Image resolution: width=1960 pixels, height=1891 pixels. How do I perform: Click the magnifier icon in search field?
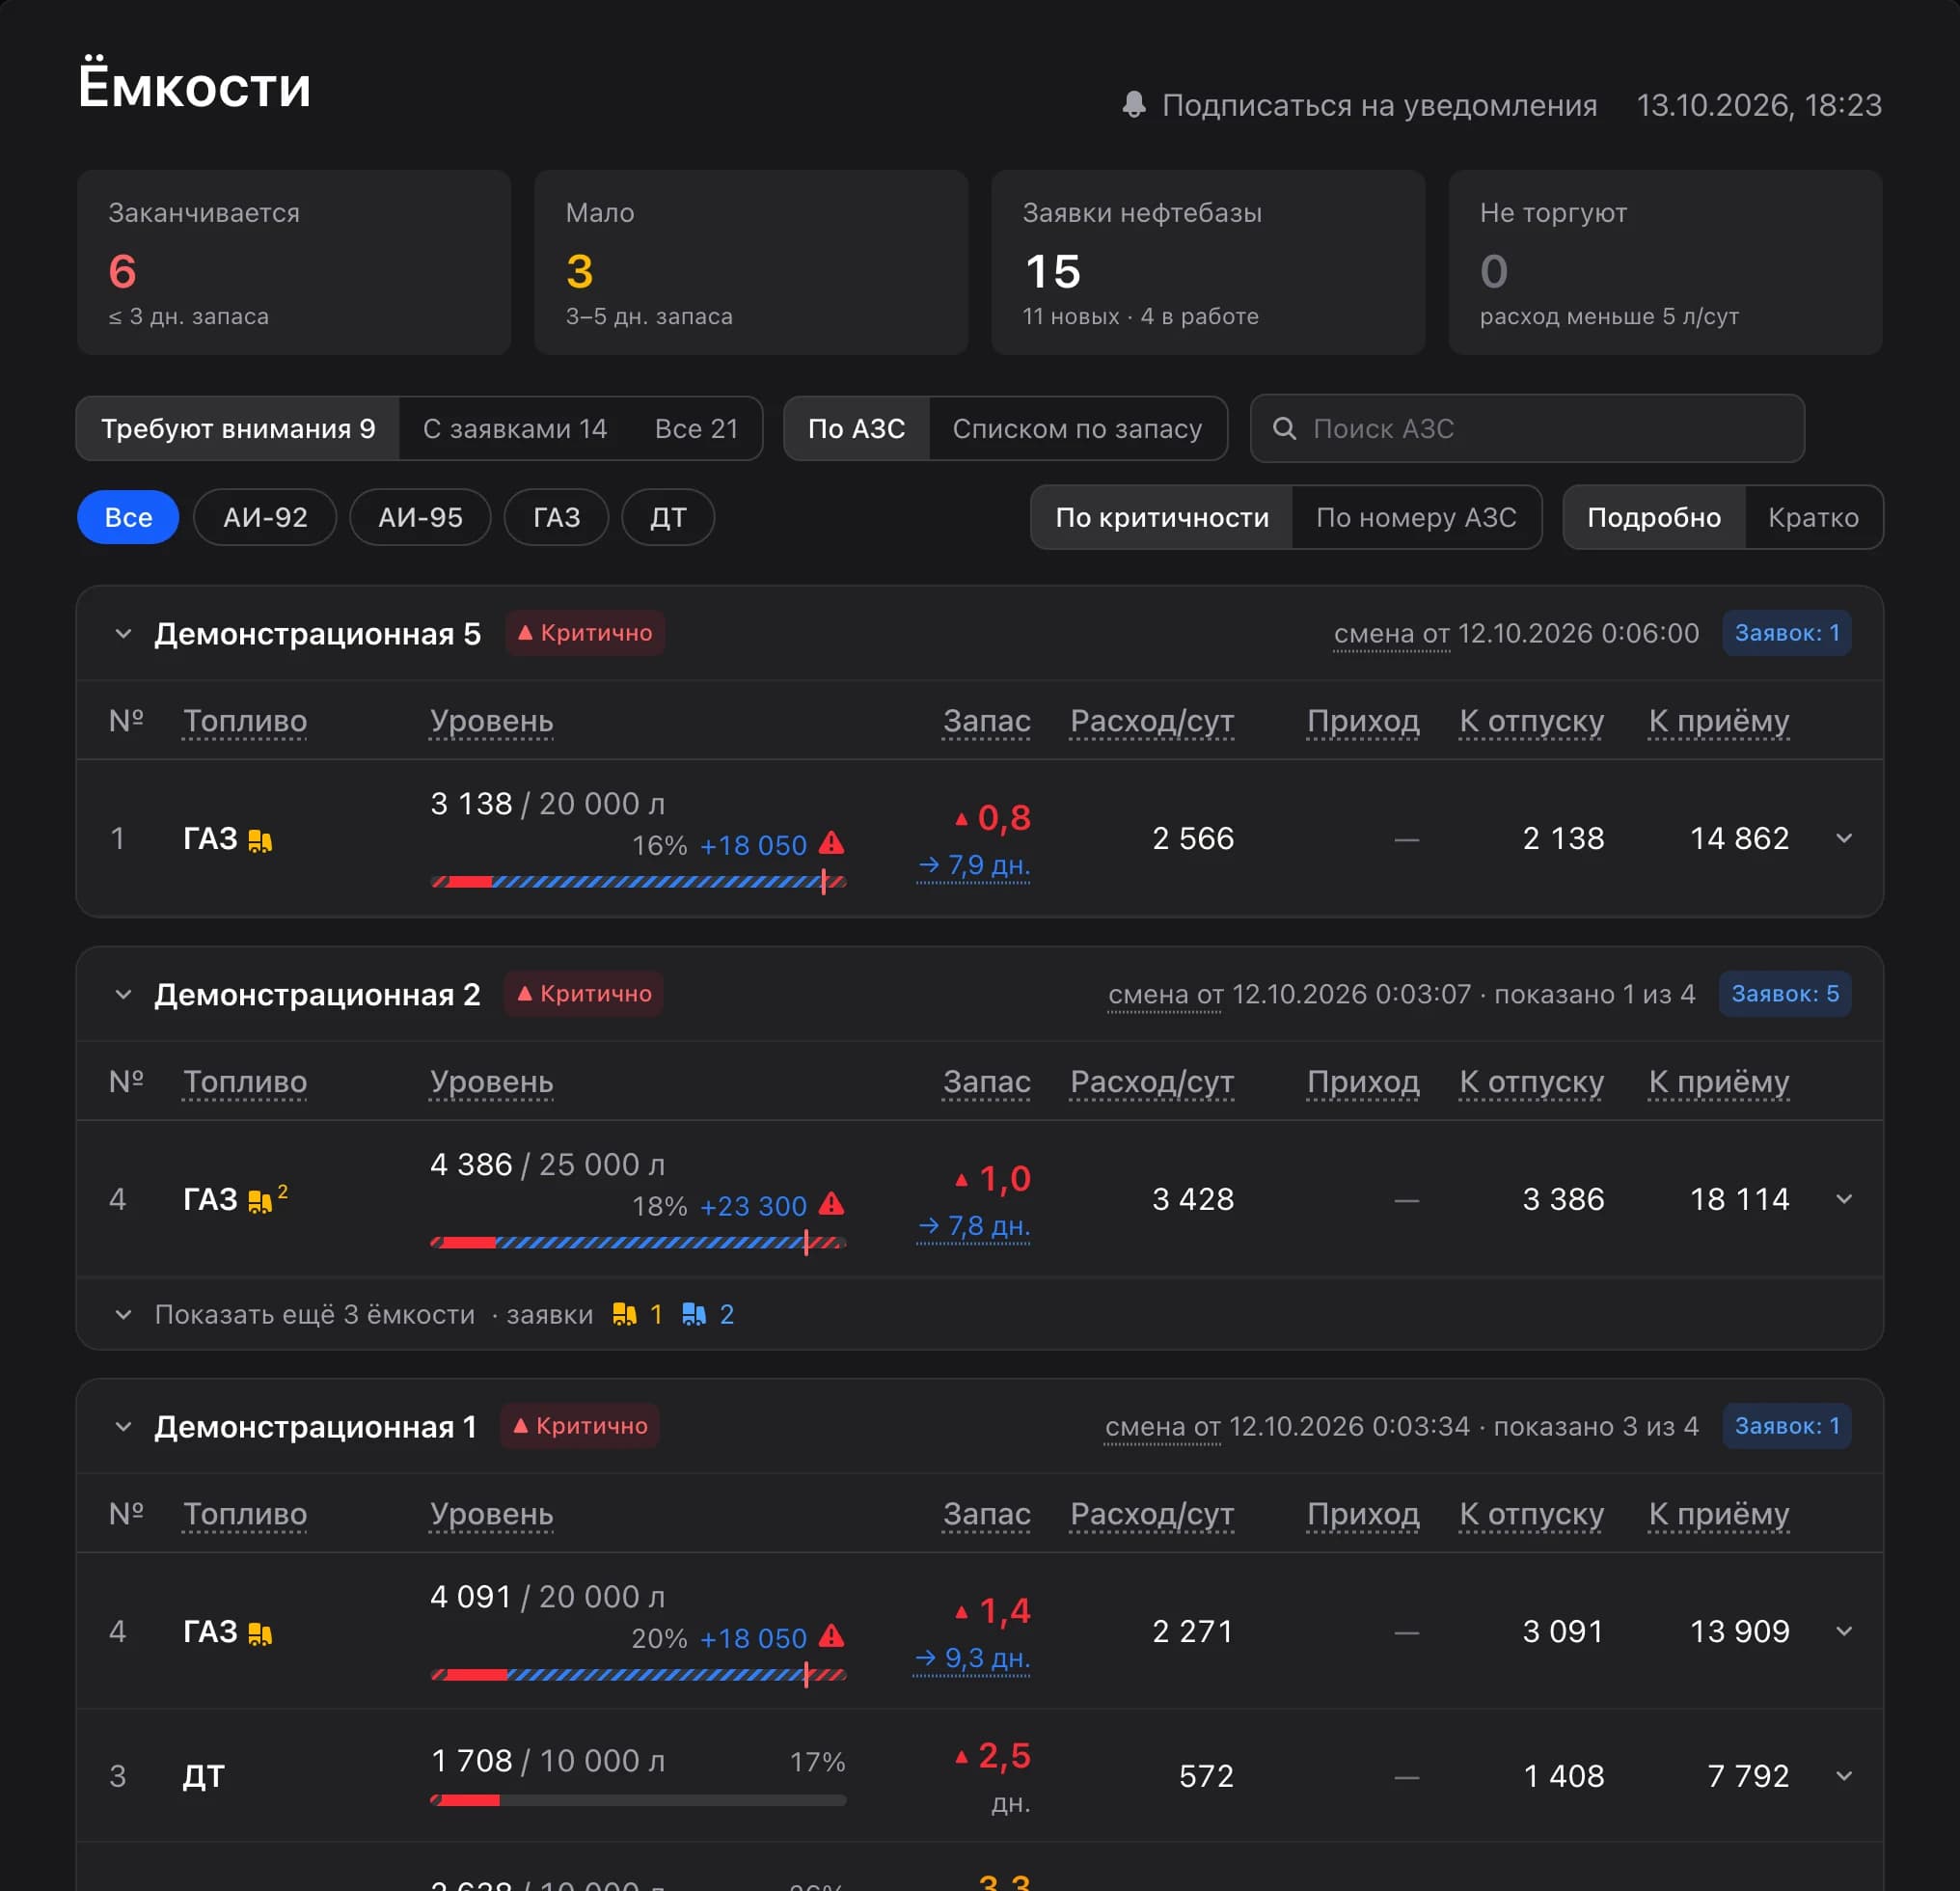click(x=1284, y=429)
